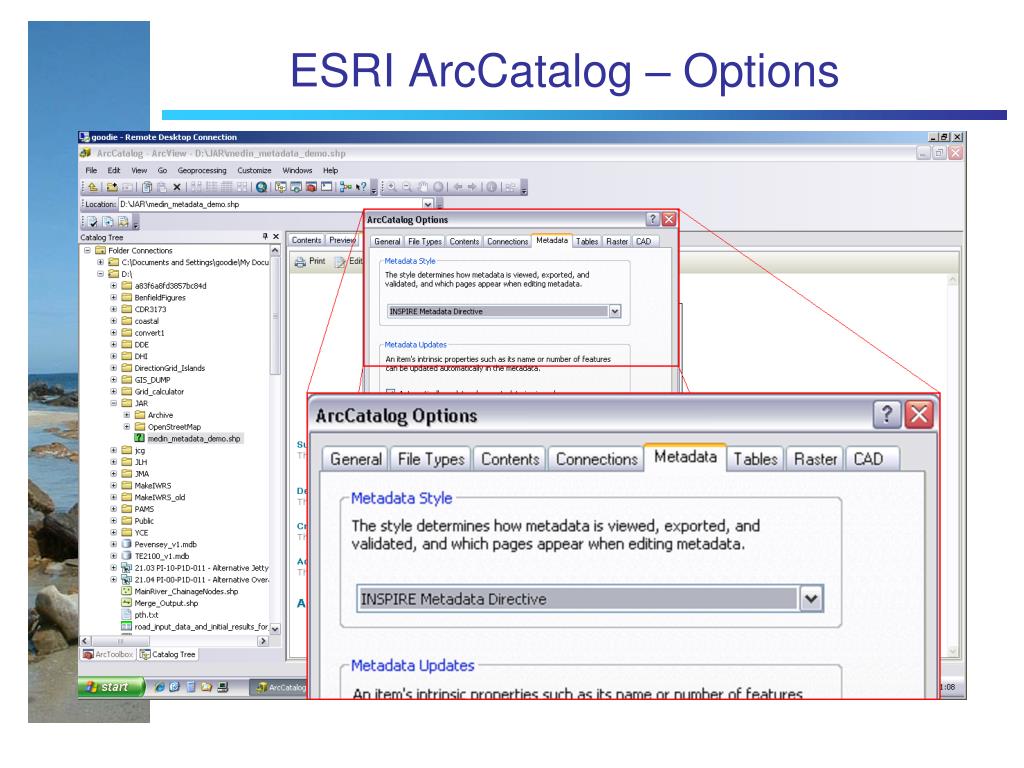The height and width of the screenshot is (768, 1024).
Task: Open the File menu
Action: point(91,170)
